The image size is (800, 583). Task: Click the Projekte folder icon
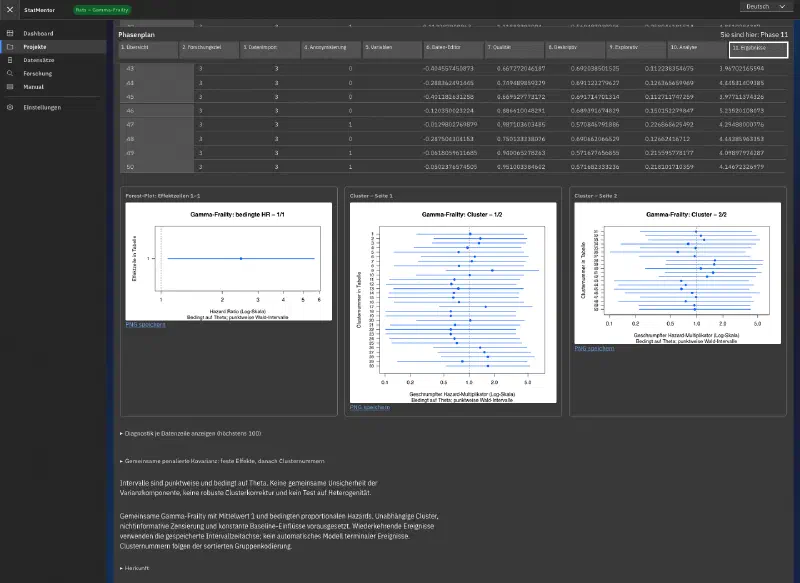pos(10,46)
